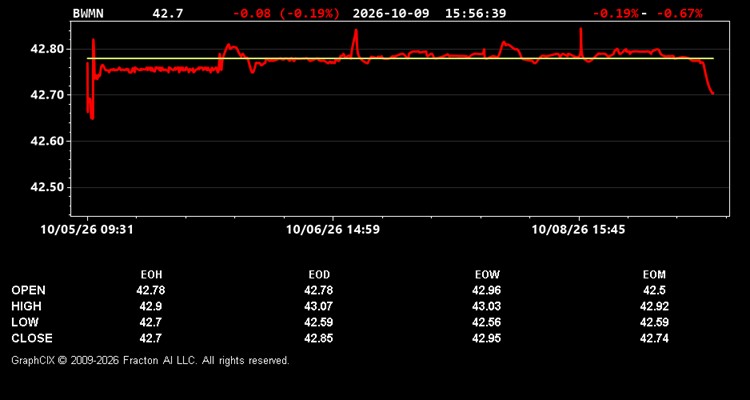The height and width of the screenshot is (400, 750).
Task: Click the EOM column header
Action: tap(654, 275)
